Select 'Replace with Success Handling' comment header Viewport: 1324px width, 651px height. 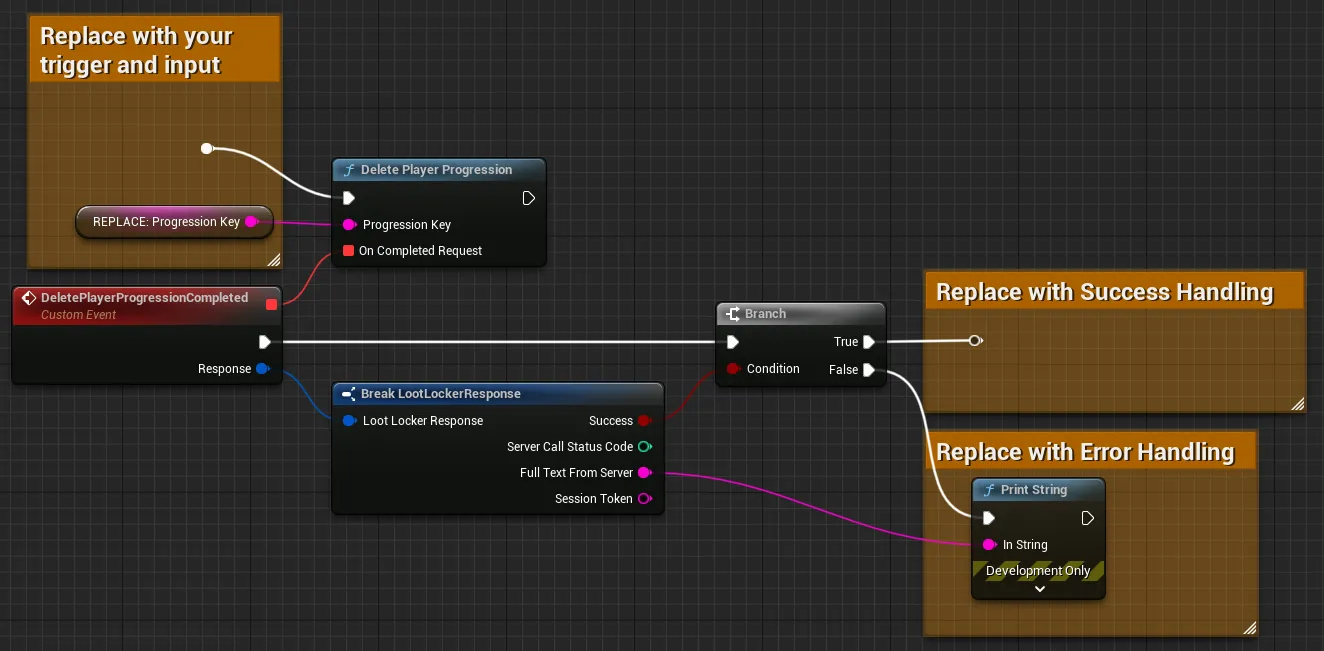(1114, 291)
